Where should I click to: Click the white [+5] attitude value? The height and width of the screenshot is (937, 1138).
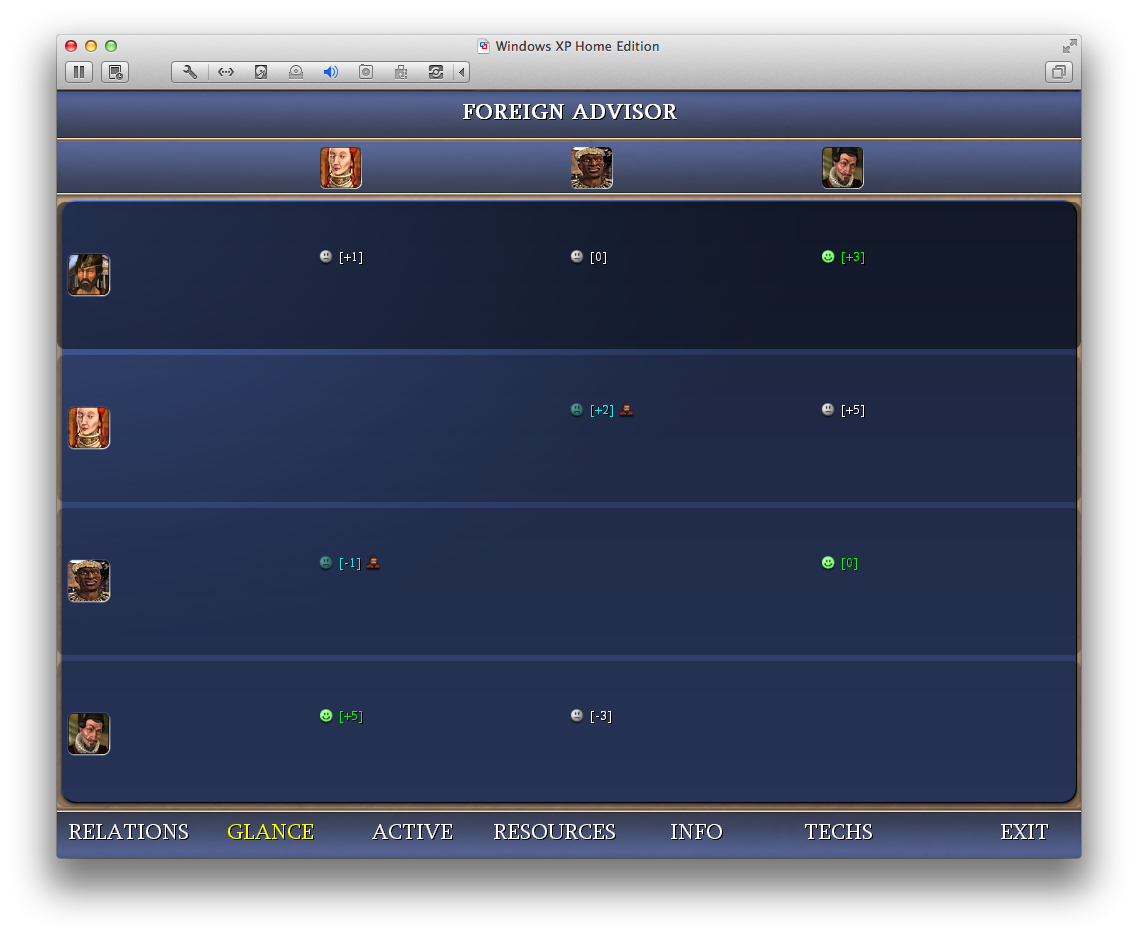click(x=853, y=410)
